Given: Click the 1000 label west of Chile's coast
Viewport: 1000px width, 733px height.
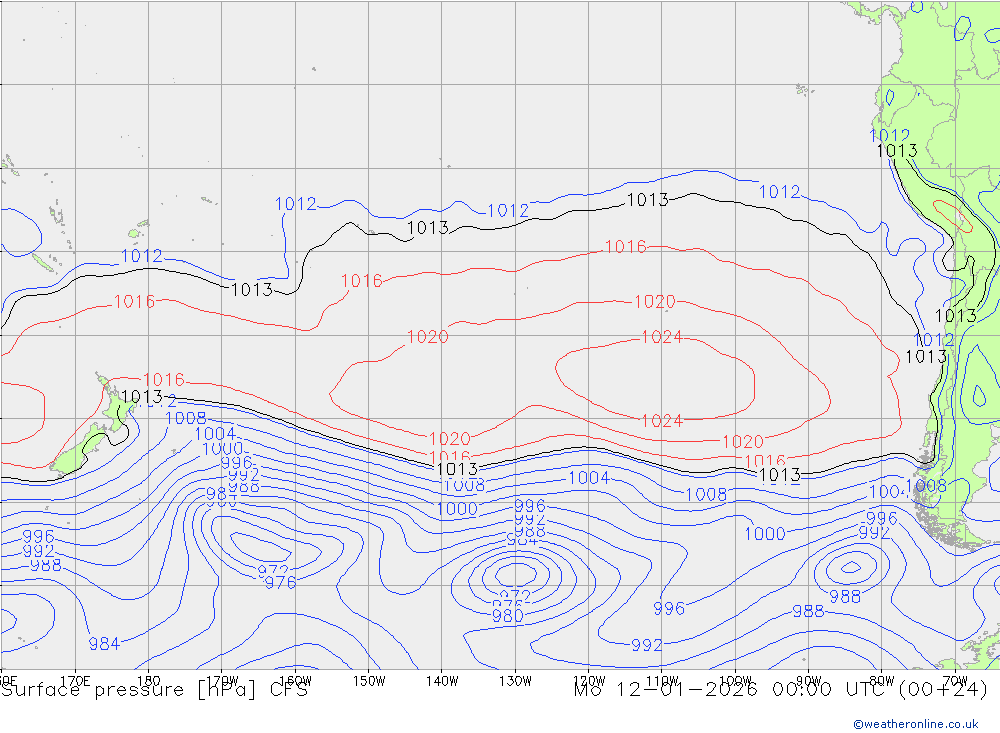Looking at the screenshot, I should point(765,534).
